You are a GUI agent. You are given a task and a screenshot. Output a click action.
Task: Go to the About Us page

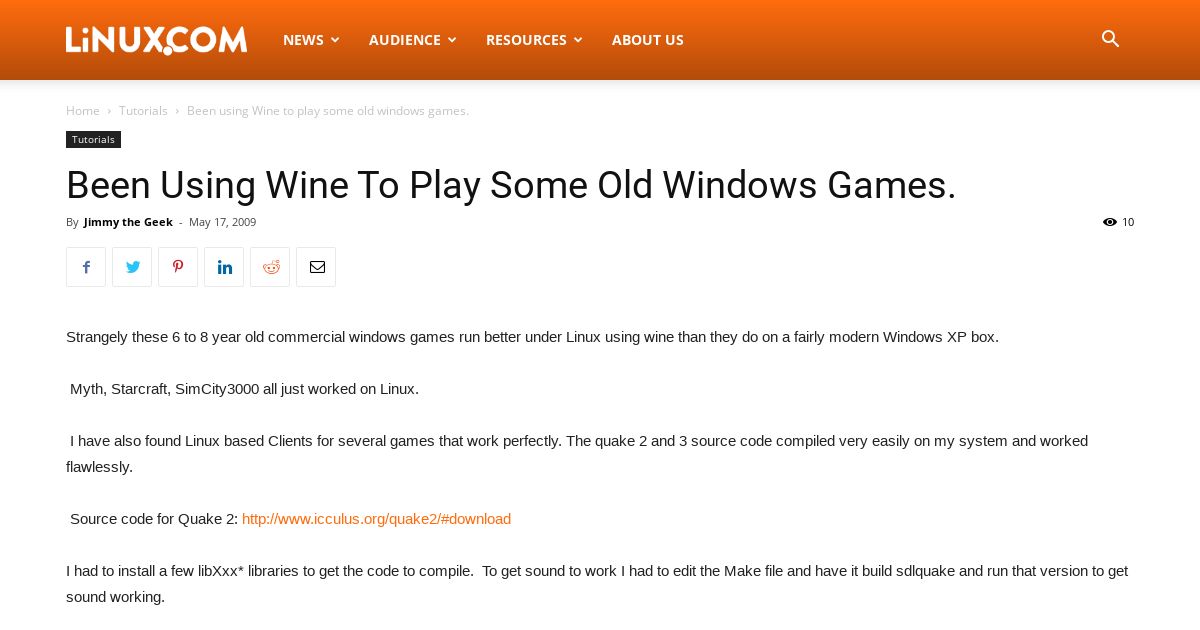[648, 40]
